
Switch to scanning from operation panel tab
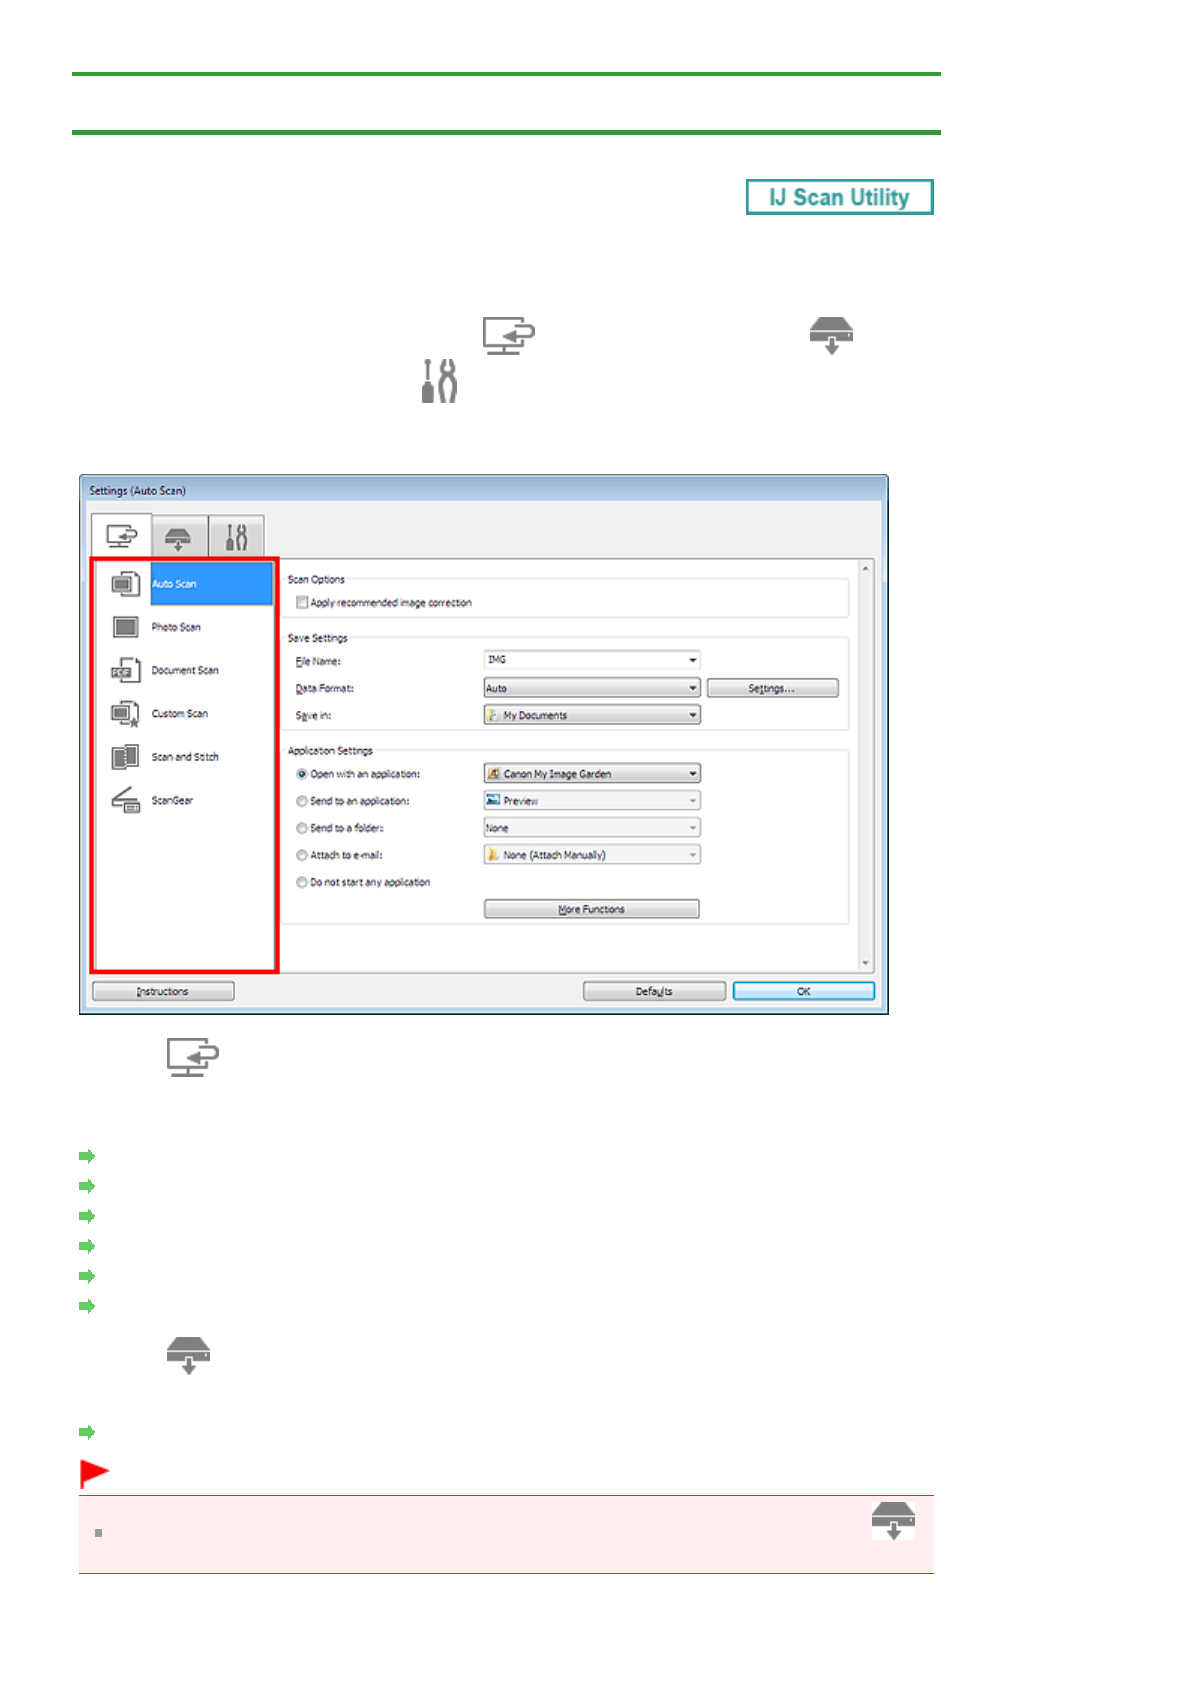178,538
